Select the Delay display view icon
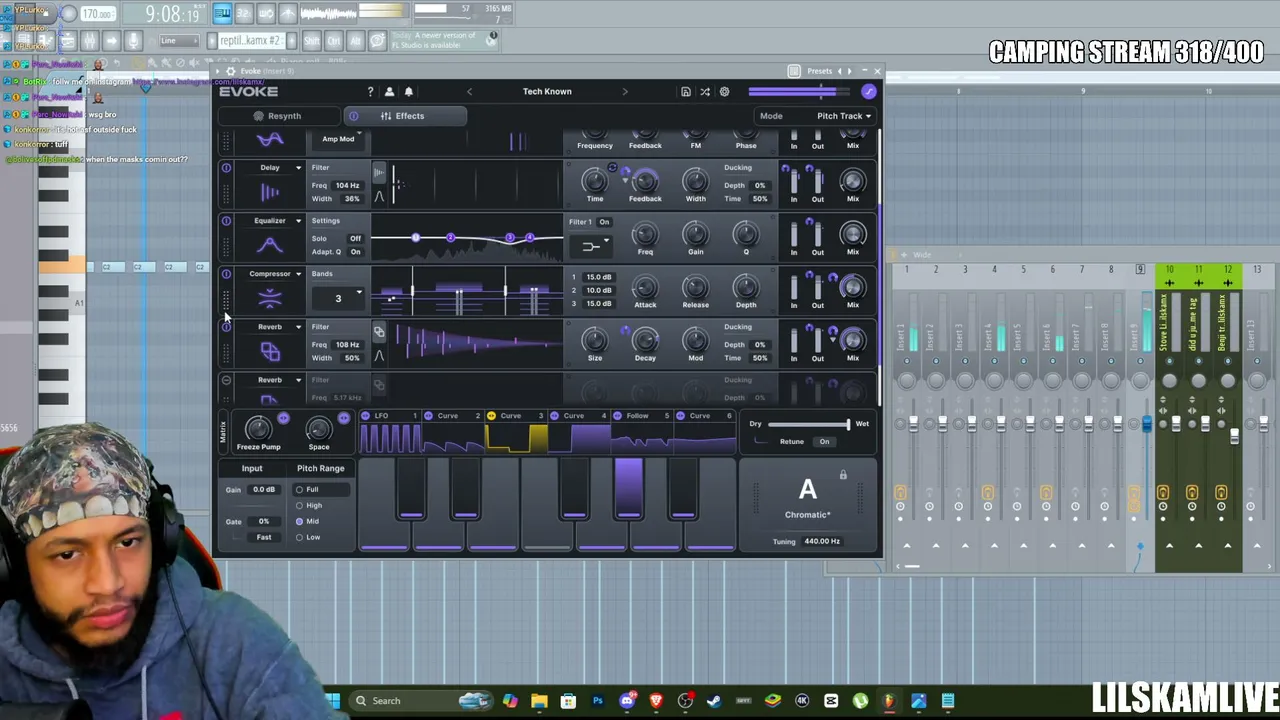The width and height of the screenshot is (1280, 720). [379, 174]
